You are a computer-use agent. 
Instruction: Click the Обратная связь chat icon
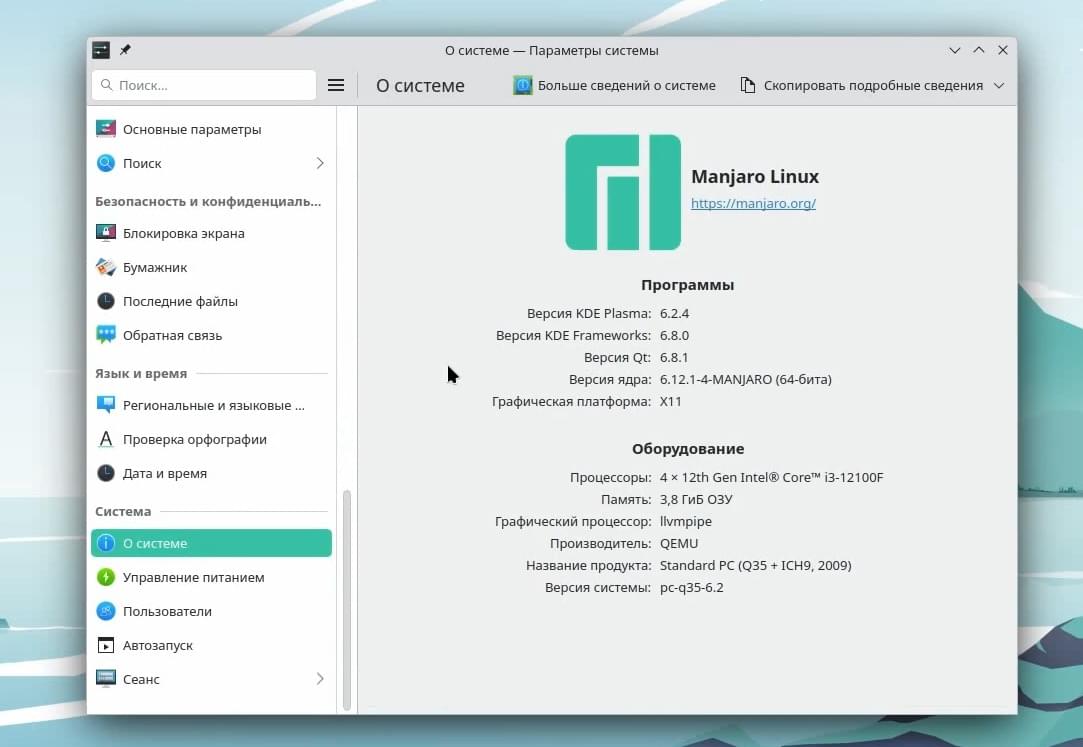pyautogui.click(x=106, y=335)
